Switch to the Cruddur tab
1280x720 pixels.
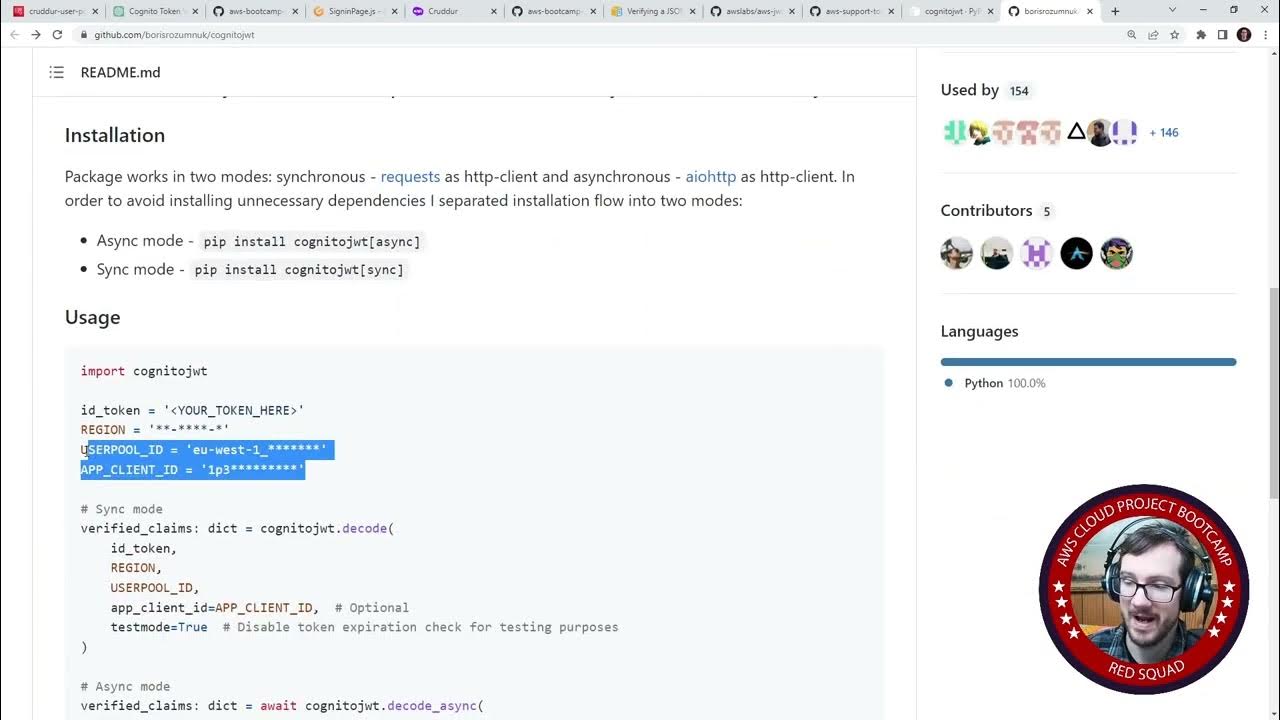(450, 11)
